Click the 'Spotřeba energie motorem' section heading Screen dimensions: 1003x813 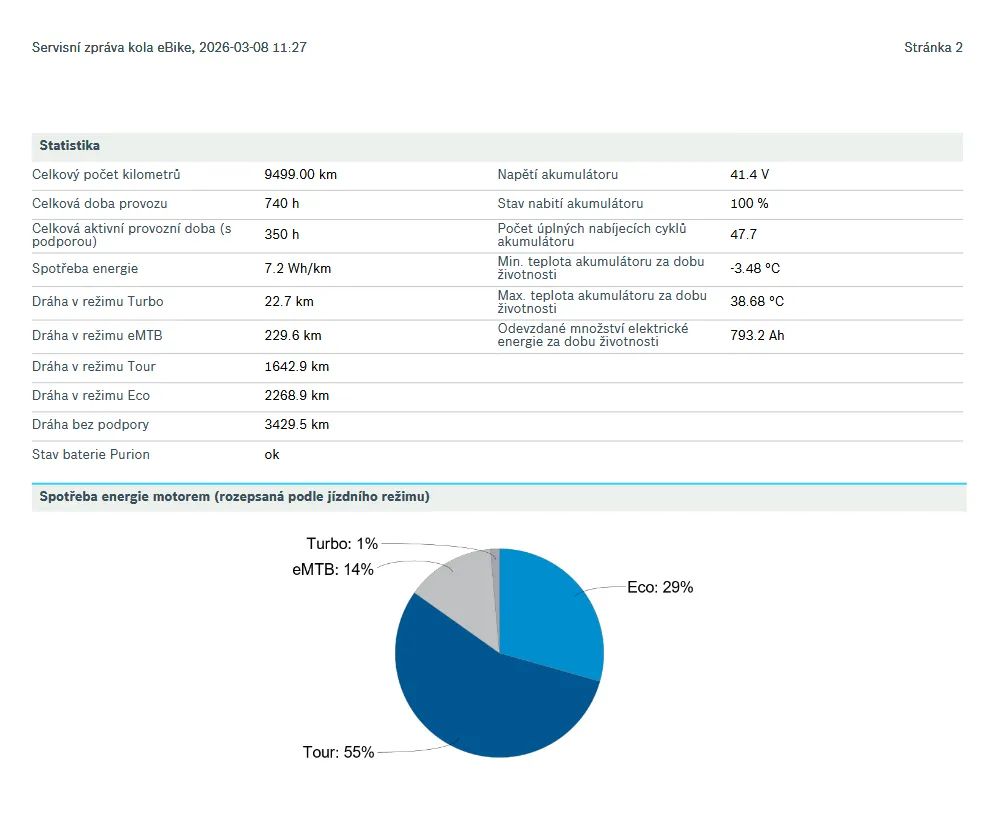pyautogui.click(x=234, y=497)
